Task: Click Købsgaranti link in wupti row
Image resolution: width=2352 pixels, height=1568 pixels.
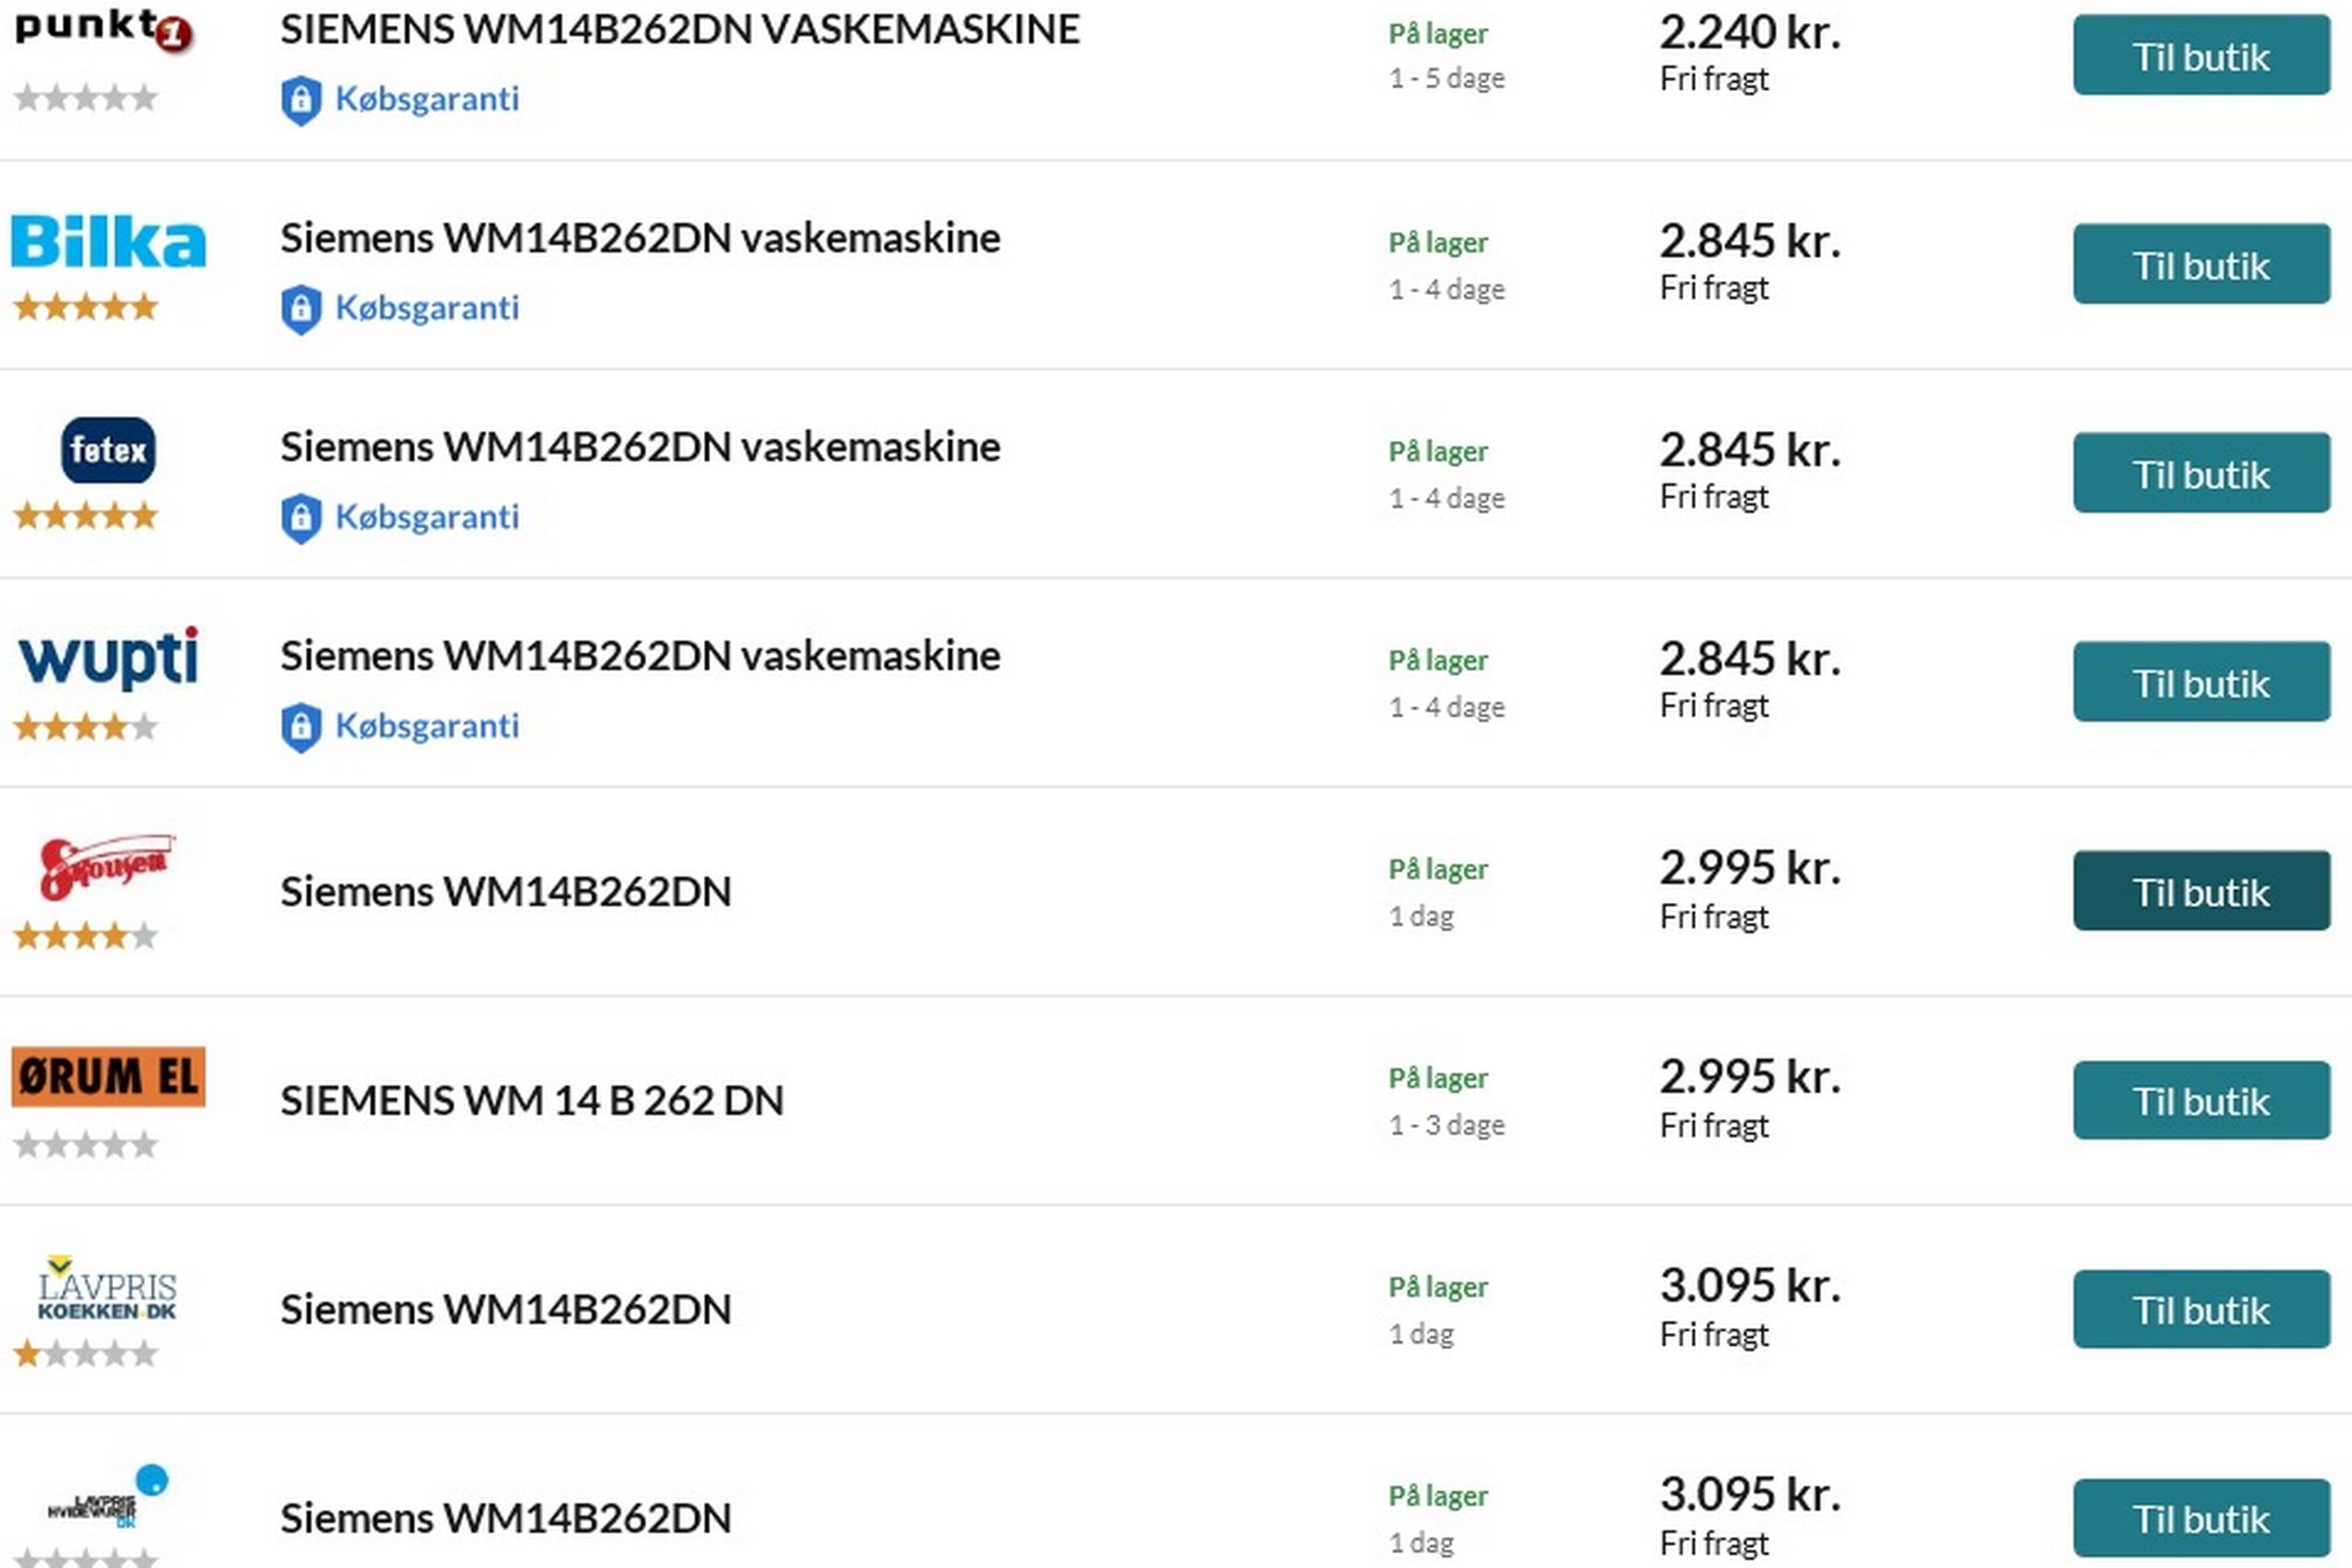Action: (427, 726)
